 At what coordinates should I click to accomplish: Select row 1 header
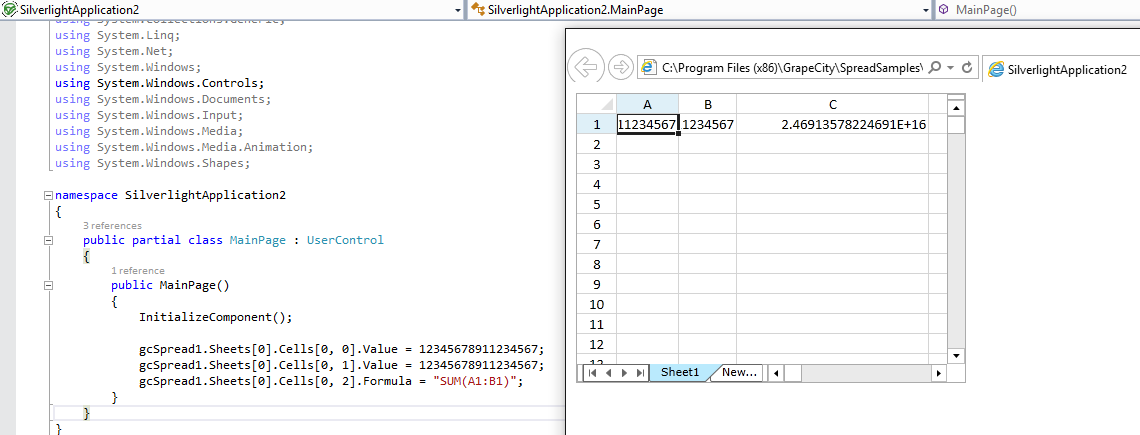(597, 124)
